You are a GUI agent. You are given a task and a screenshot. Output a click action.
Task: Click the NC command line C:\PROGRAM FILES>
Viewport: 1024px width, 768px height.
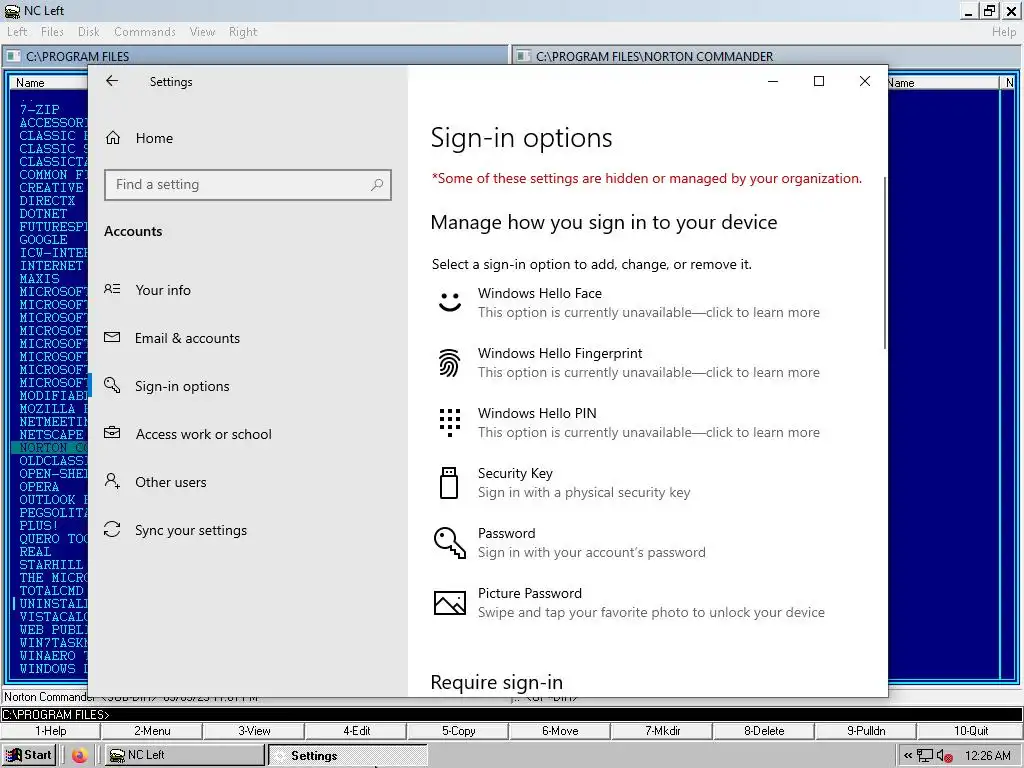pos(512,714)
